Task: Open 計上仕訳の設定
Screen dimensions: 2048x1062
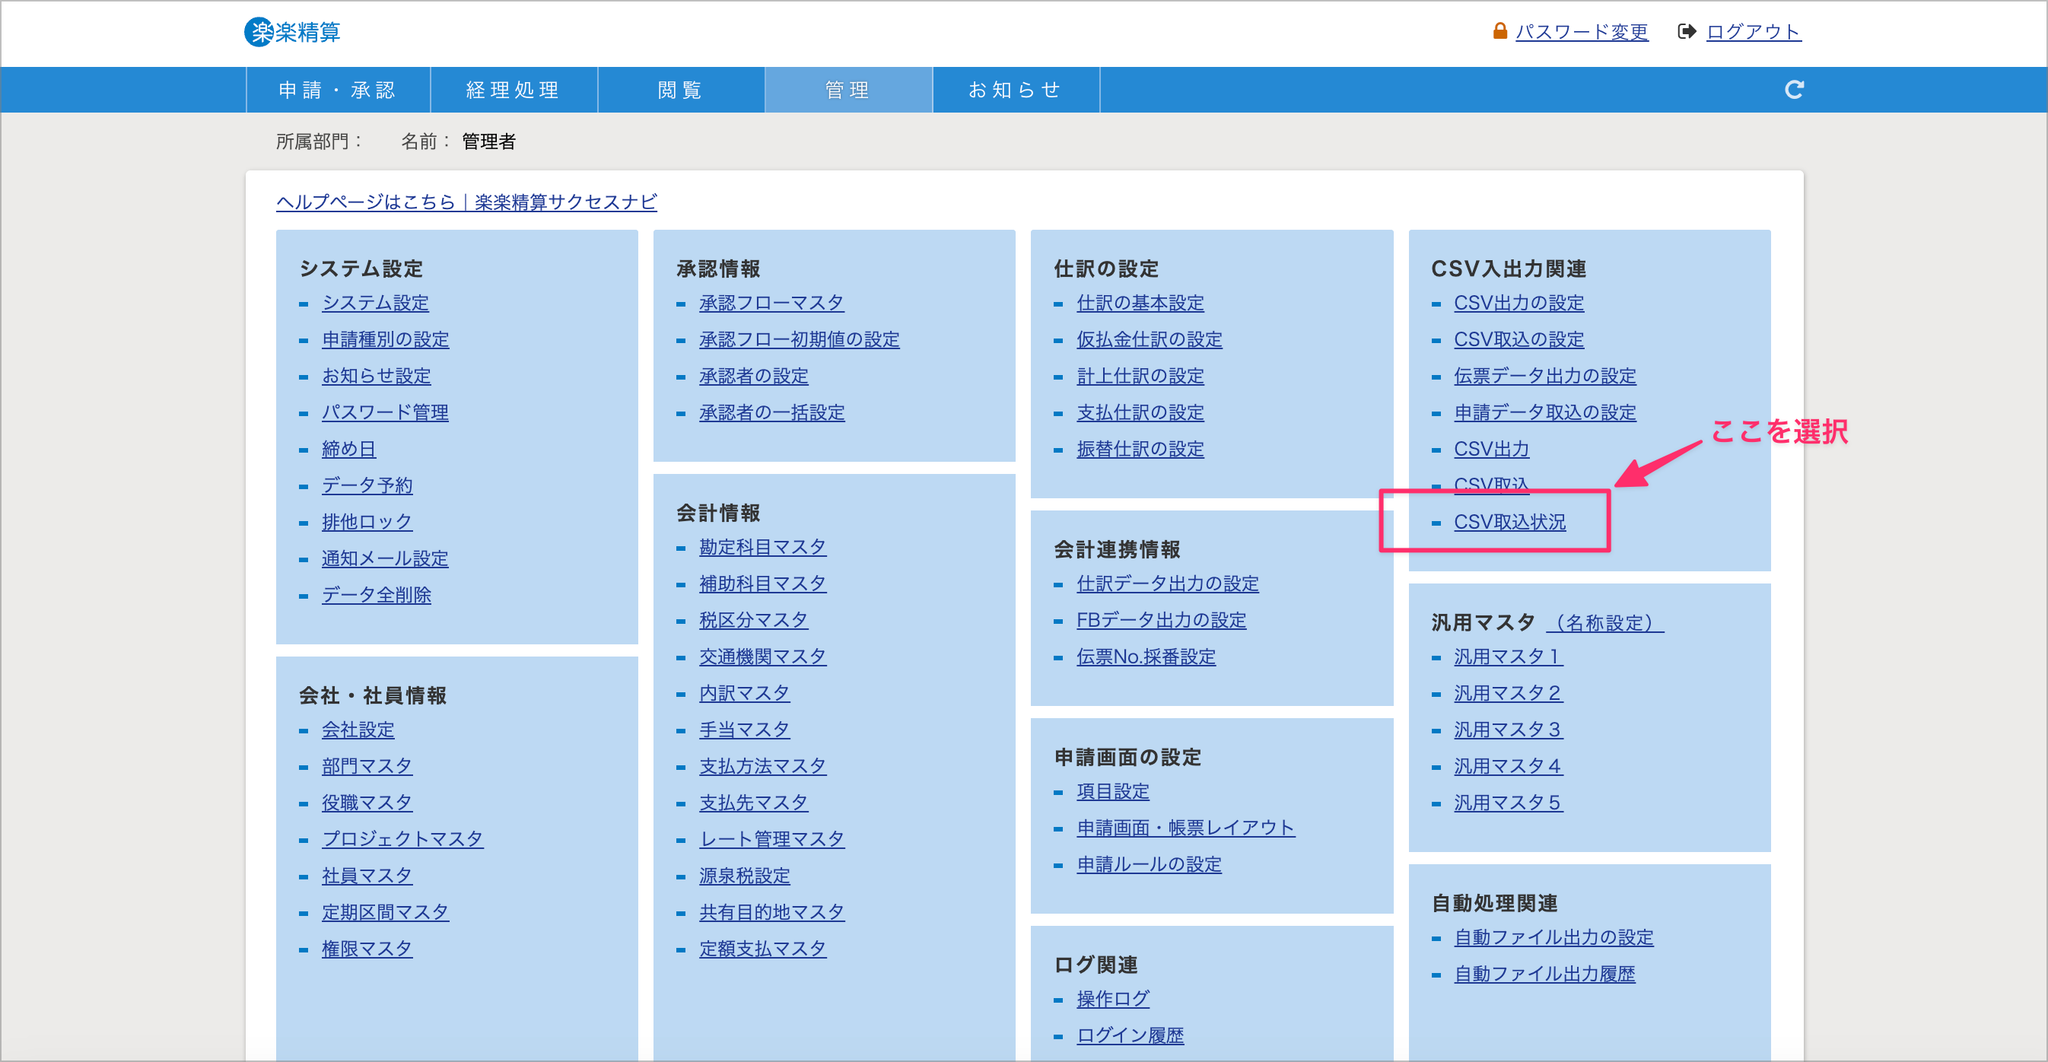Action: 1140,376
